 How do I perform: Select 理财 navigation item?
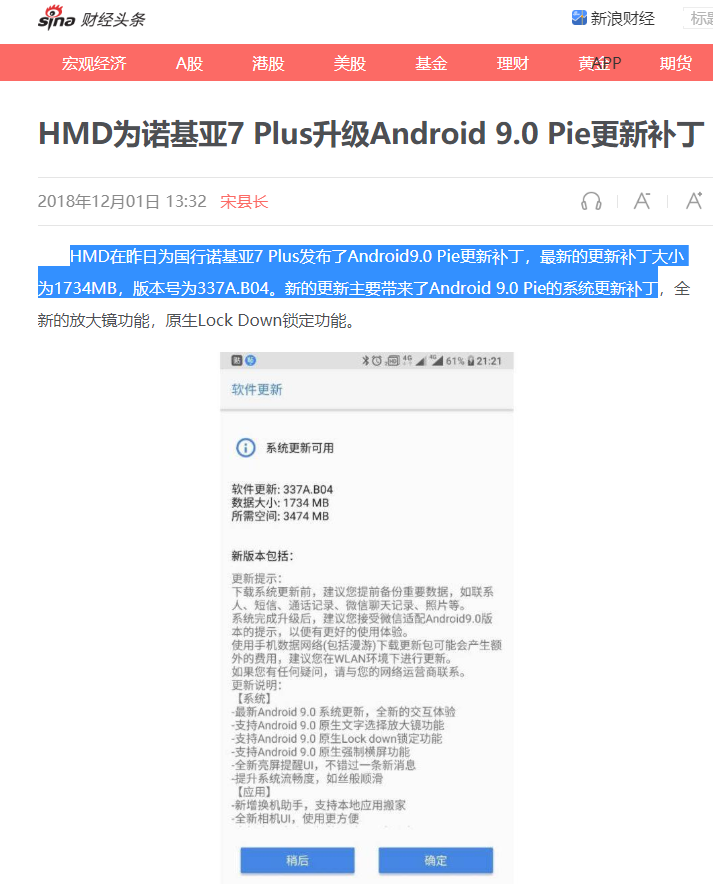pos(513,63)
